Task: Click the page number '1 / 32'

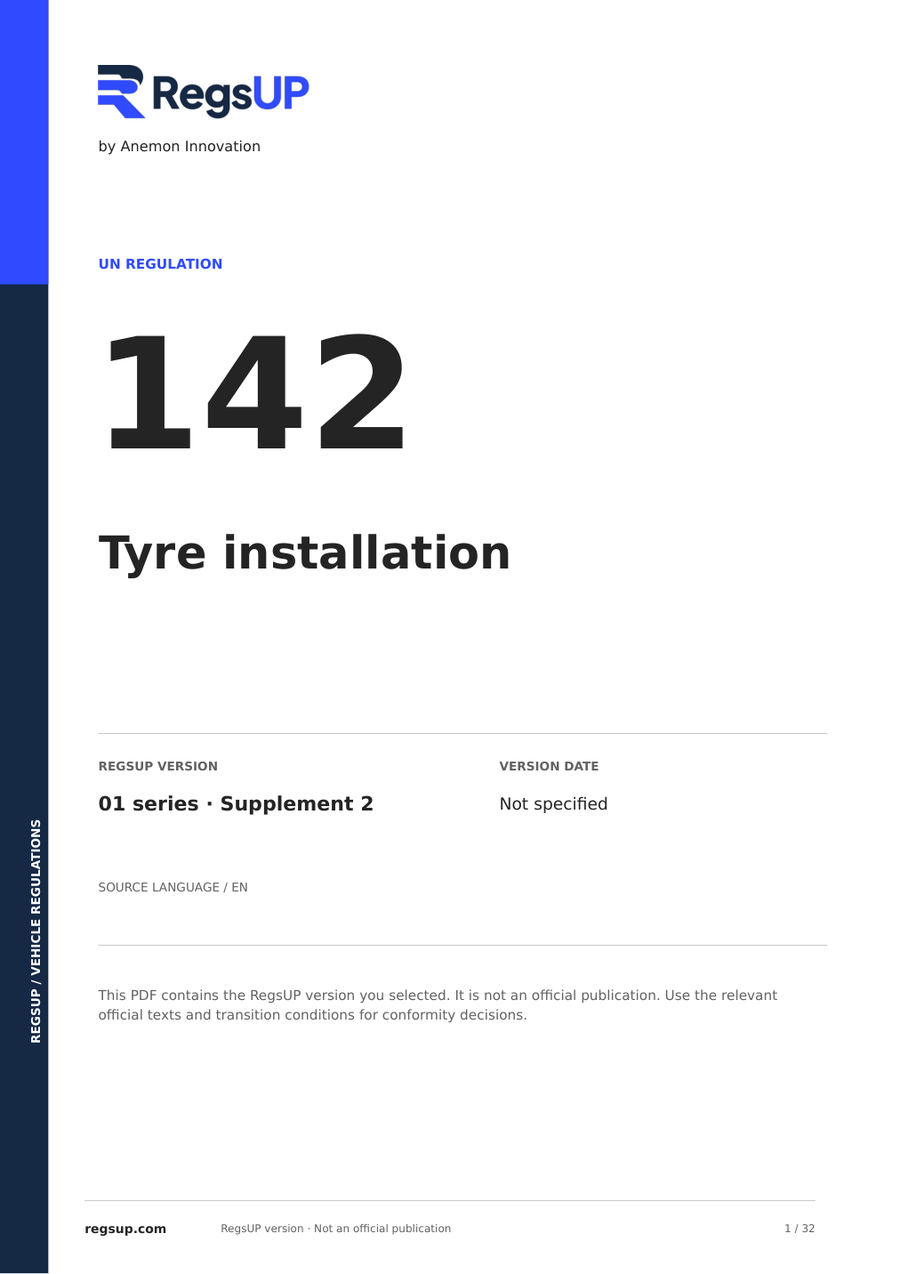Action: click(799, 1228)
